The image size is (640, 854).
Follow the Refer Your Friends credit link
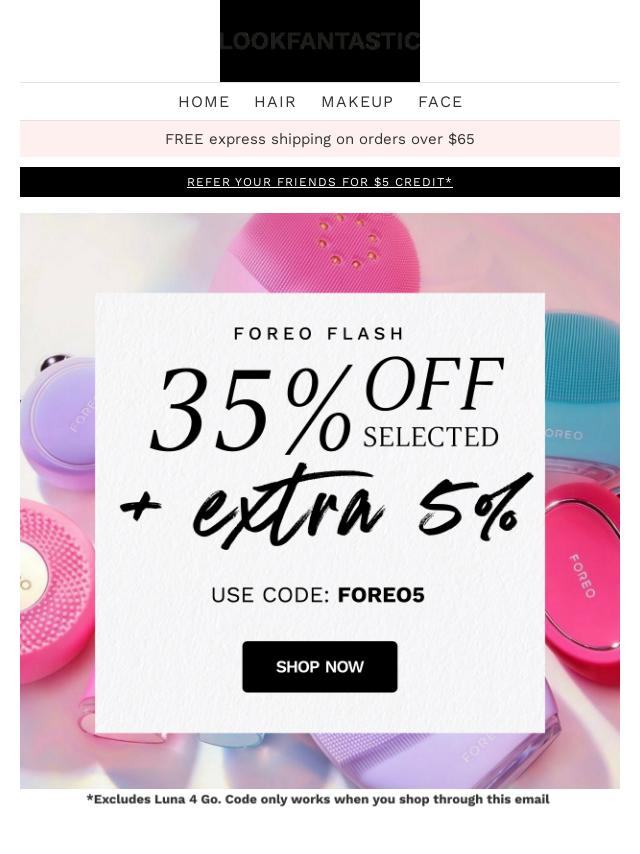tap(320, 182)
